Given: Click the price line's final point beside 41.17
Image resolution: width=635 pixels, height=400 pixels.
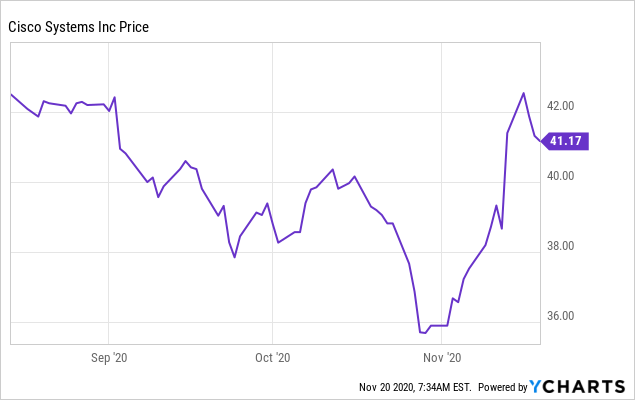Looking at the screenshot, I should (540, 142).
